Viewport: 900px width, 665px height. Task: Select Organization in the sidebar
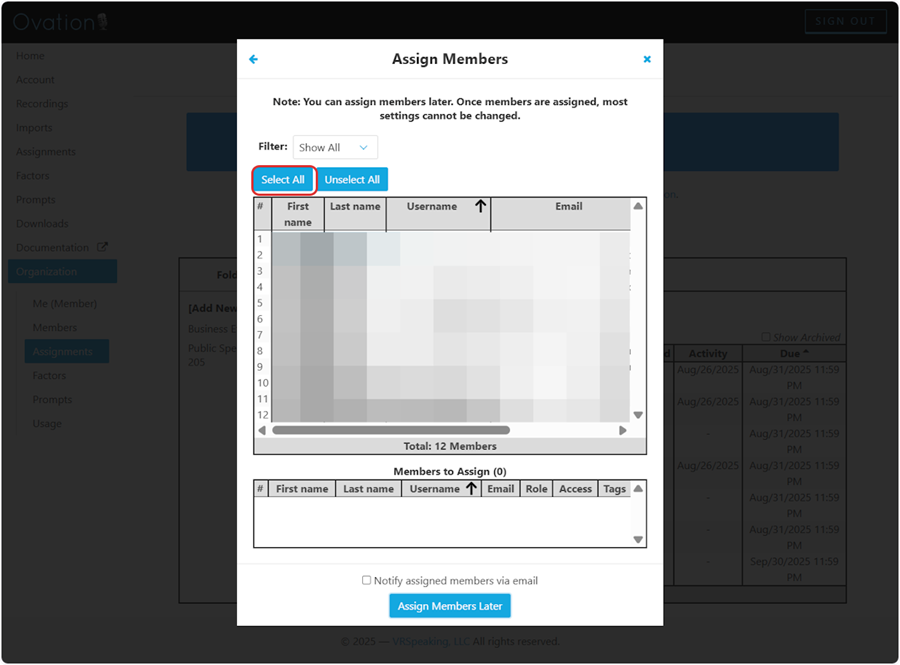click(x=63, y=271)
